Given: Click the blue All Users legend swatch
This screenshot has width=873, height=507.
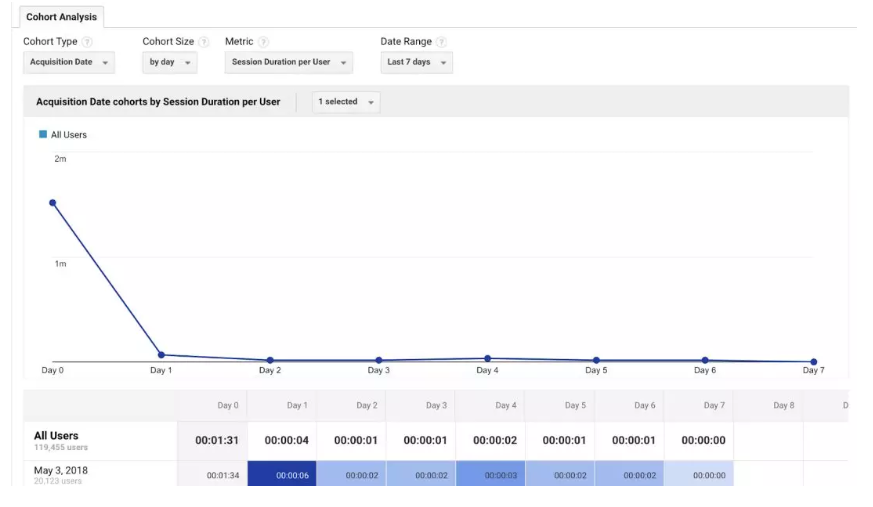Looking at the screenshot, I should (x=43, y=134).
